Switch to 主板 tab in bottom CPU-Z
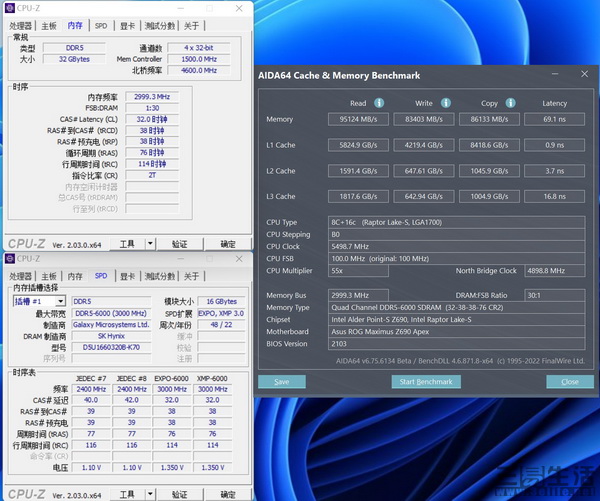The width and height of the screenshot is (600, 501). (49, 276)
